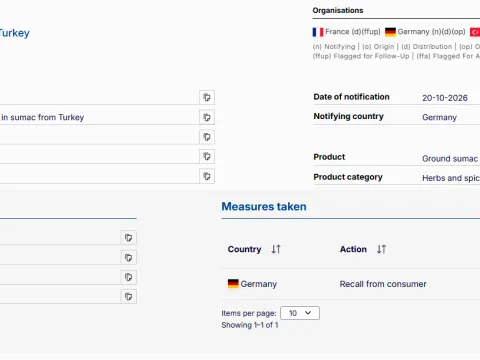Viewport: 480px width, 360px height.
Task: Click 'Germany' text in Measures taken table
Action: [259, 284]
